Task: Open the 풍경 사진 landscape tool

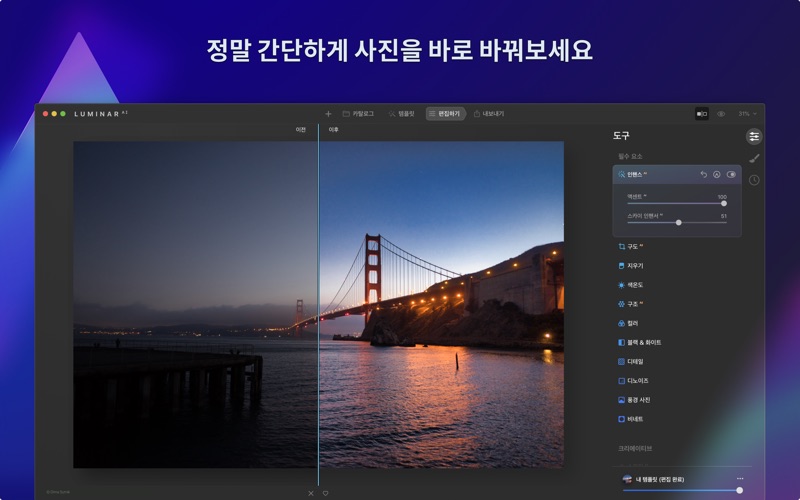Action: click(x=634, y=400)
